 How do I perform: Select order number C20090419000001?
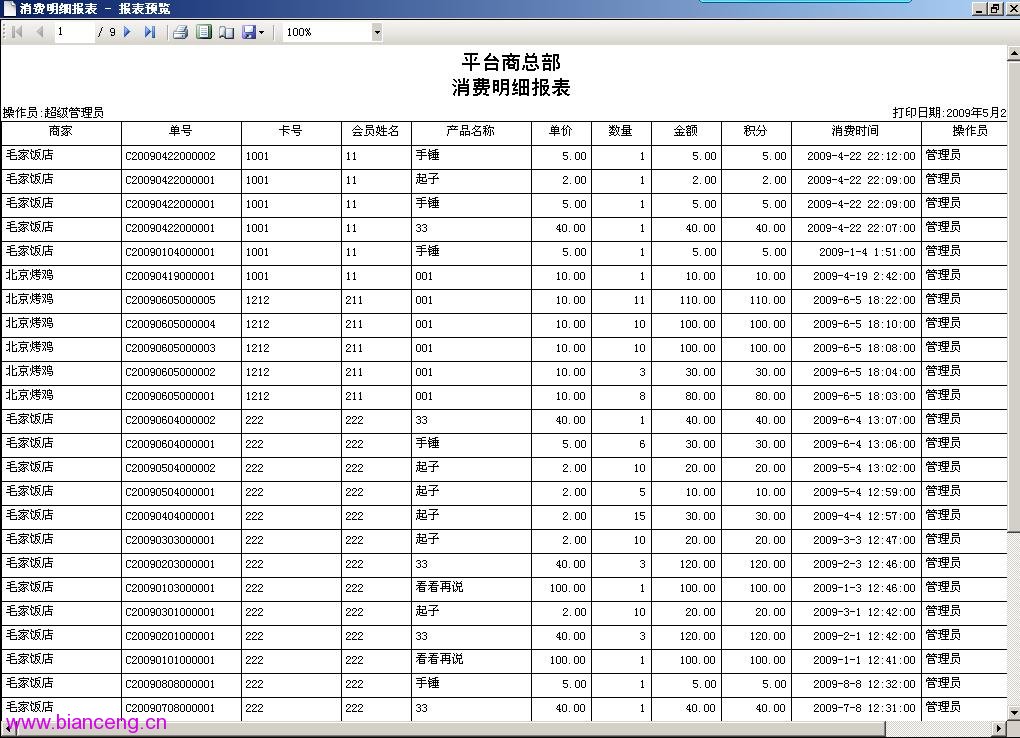(x=170, y=276)
